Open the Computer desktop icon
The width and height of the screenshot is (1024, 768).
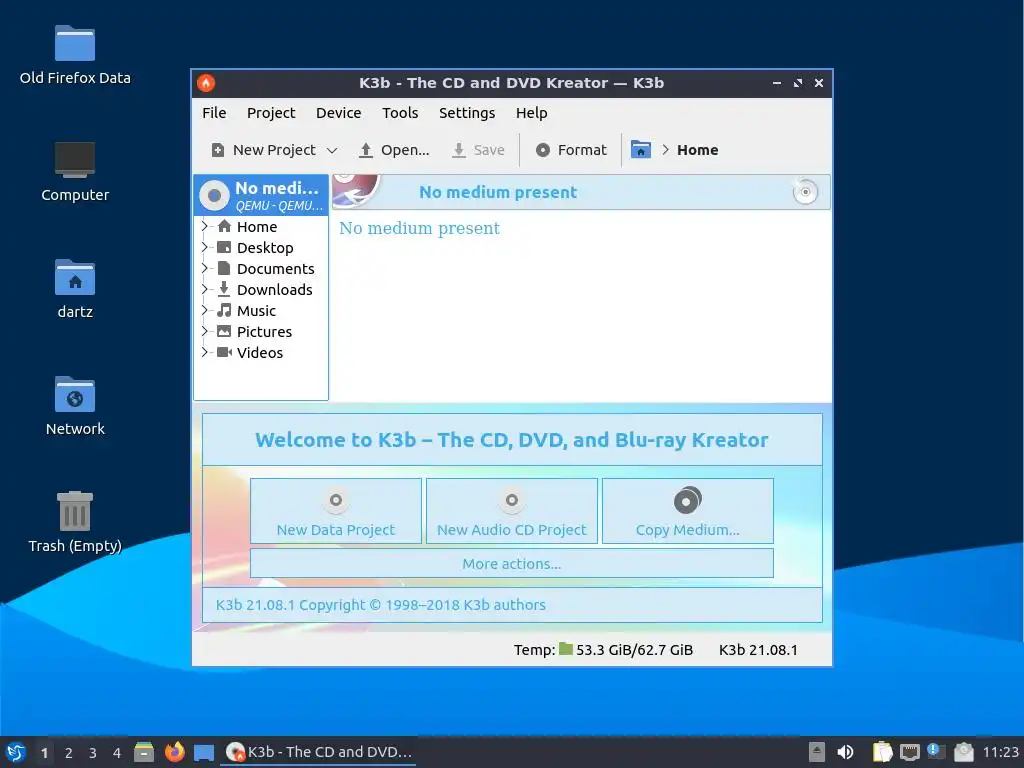75,172
